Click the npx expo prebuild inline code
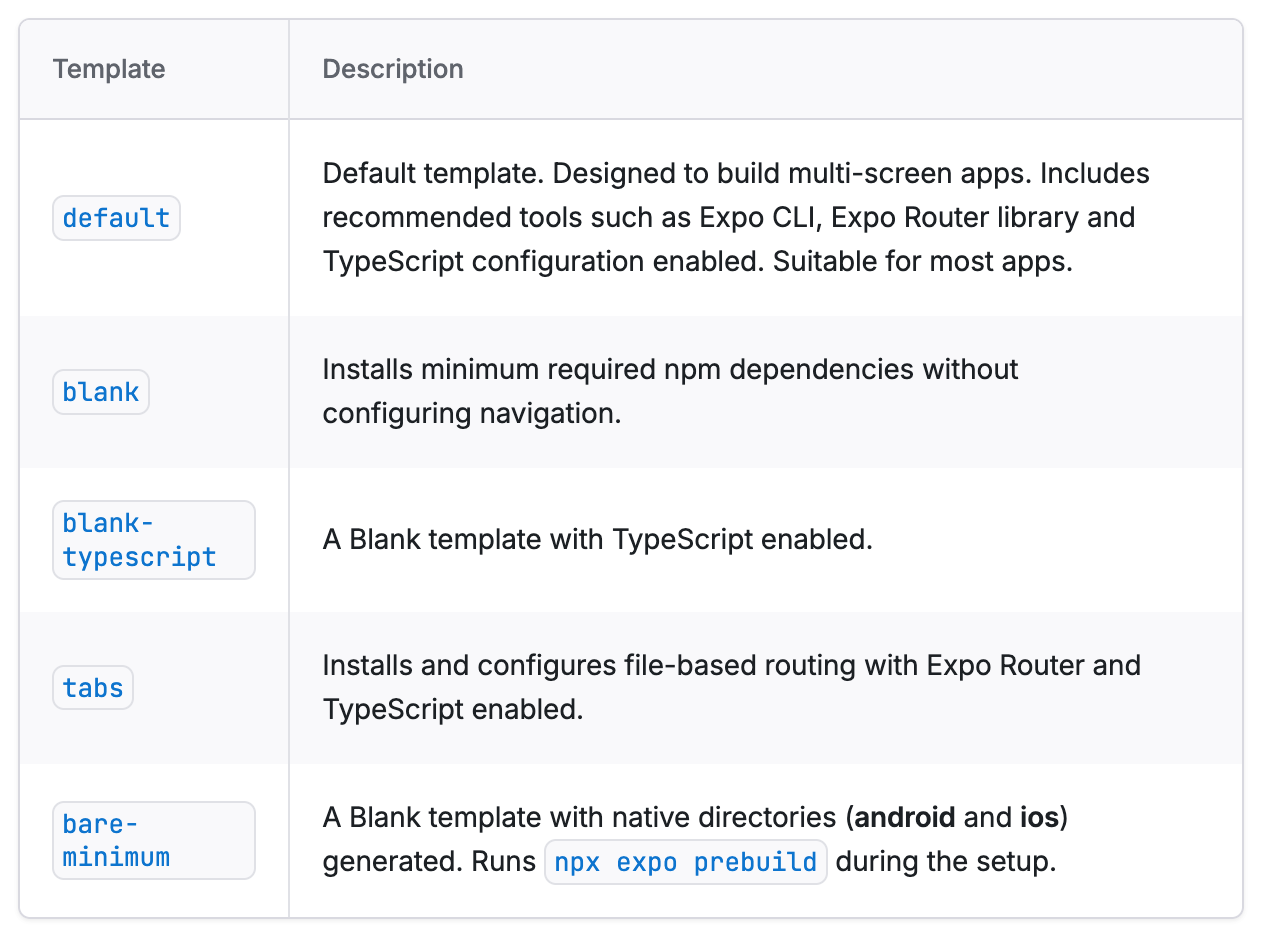Screen dimensions: 1262x932 (686, 862)
